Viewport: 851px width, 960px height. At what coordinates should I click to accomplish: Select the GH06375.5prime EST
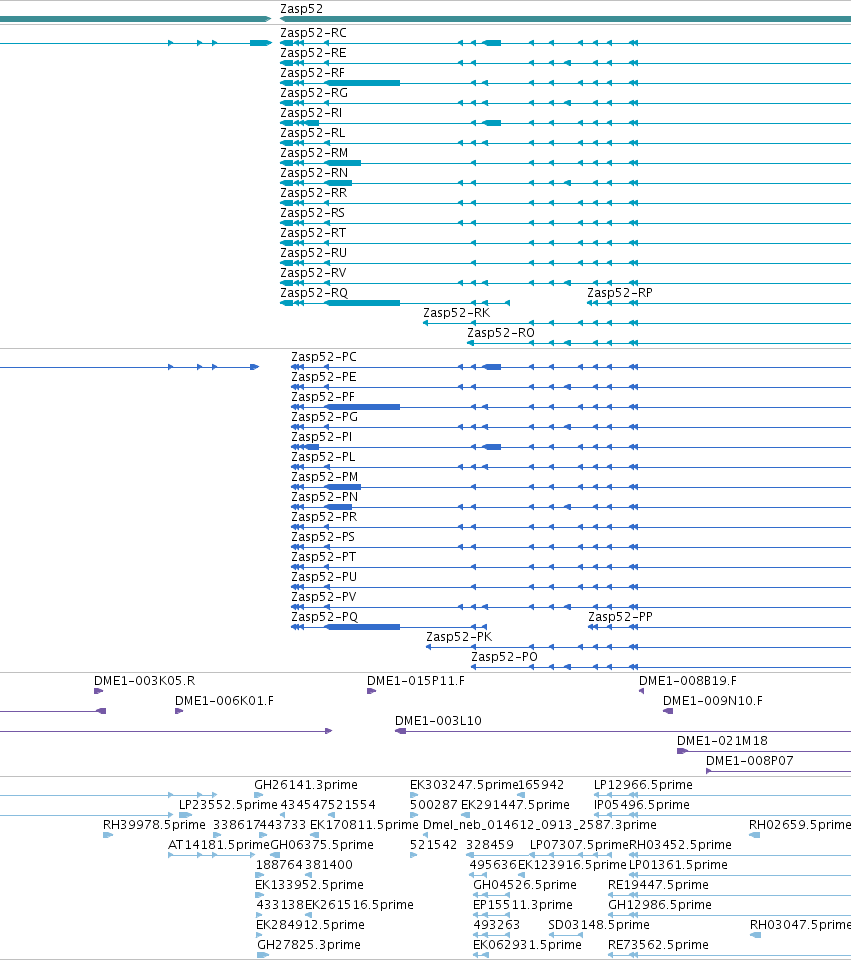pyautogui.click(x=322, y=845)
